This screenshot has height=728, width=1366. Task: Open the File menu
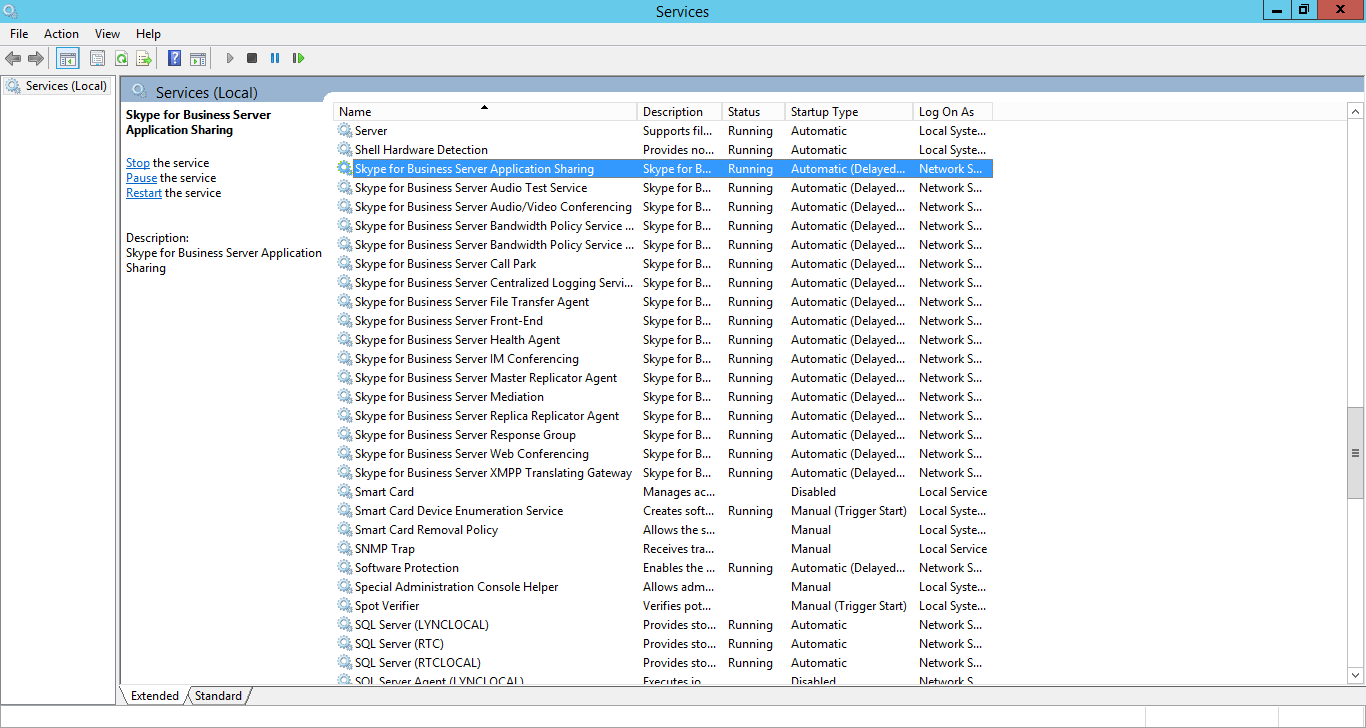pyautogui.click(x=19, y=34)
